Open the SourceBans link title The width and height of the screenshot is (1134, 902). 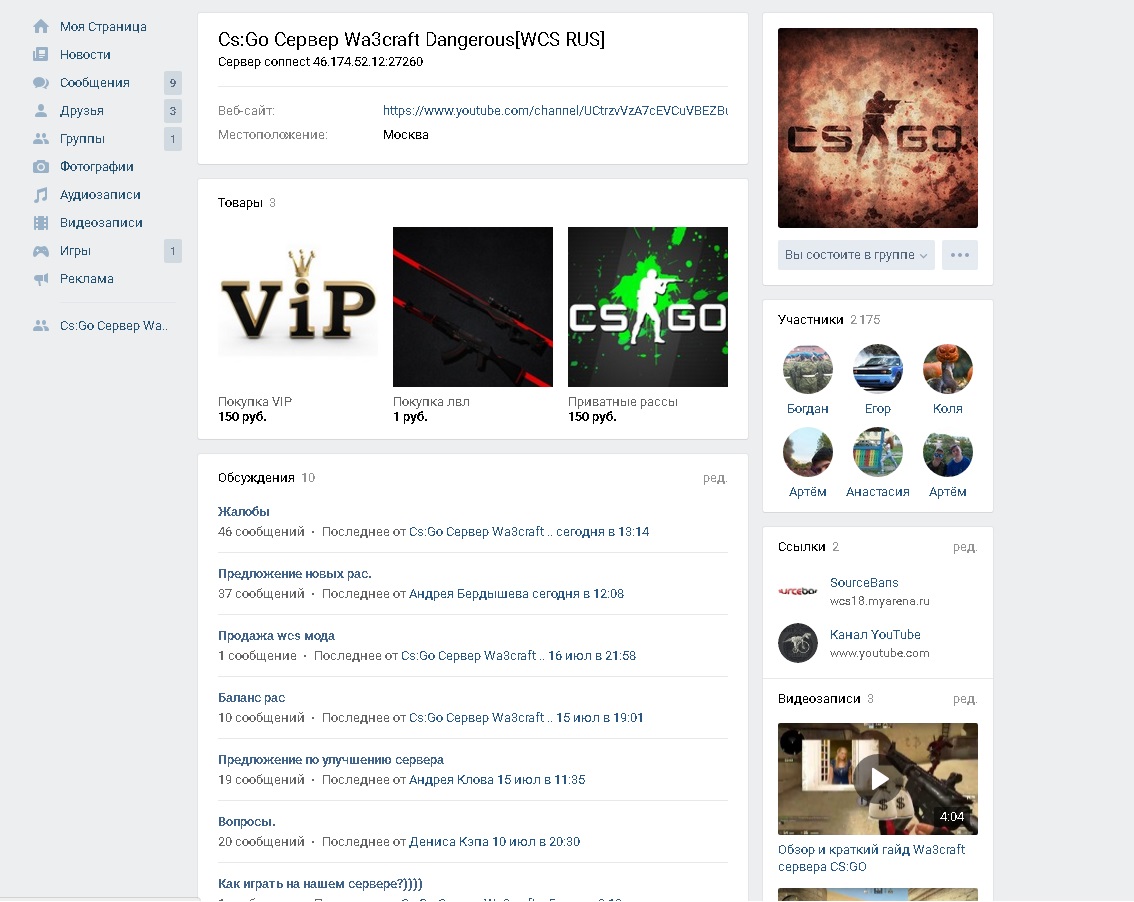pos(864,582)
